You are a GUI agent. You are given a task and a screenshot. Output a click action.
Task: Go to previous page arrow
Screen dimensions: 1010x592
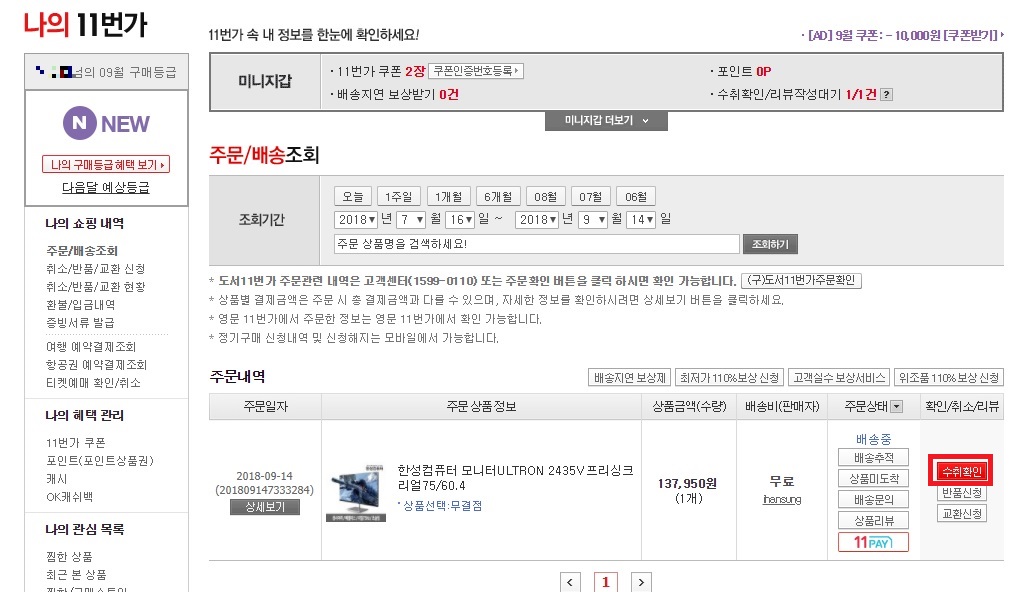tap(570, 582)
